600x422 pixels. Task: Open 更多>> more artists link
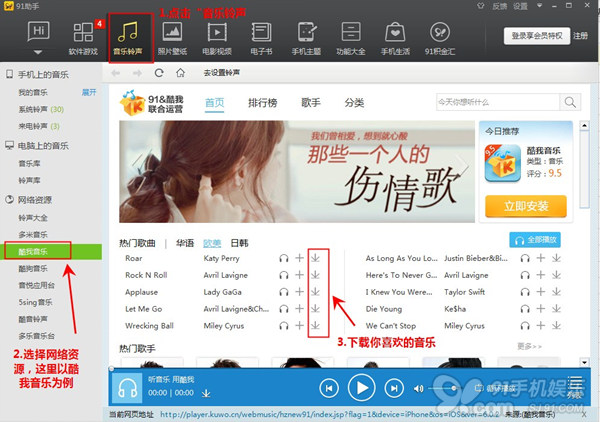tap(530, 346)
